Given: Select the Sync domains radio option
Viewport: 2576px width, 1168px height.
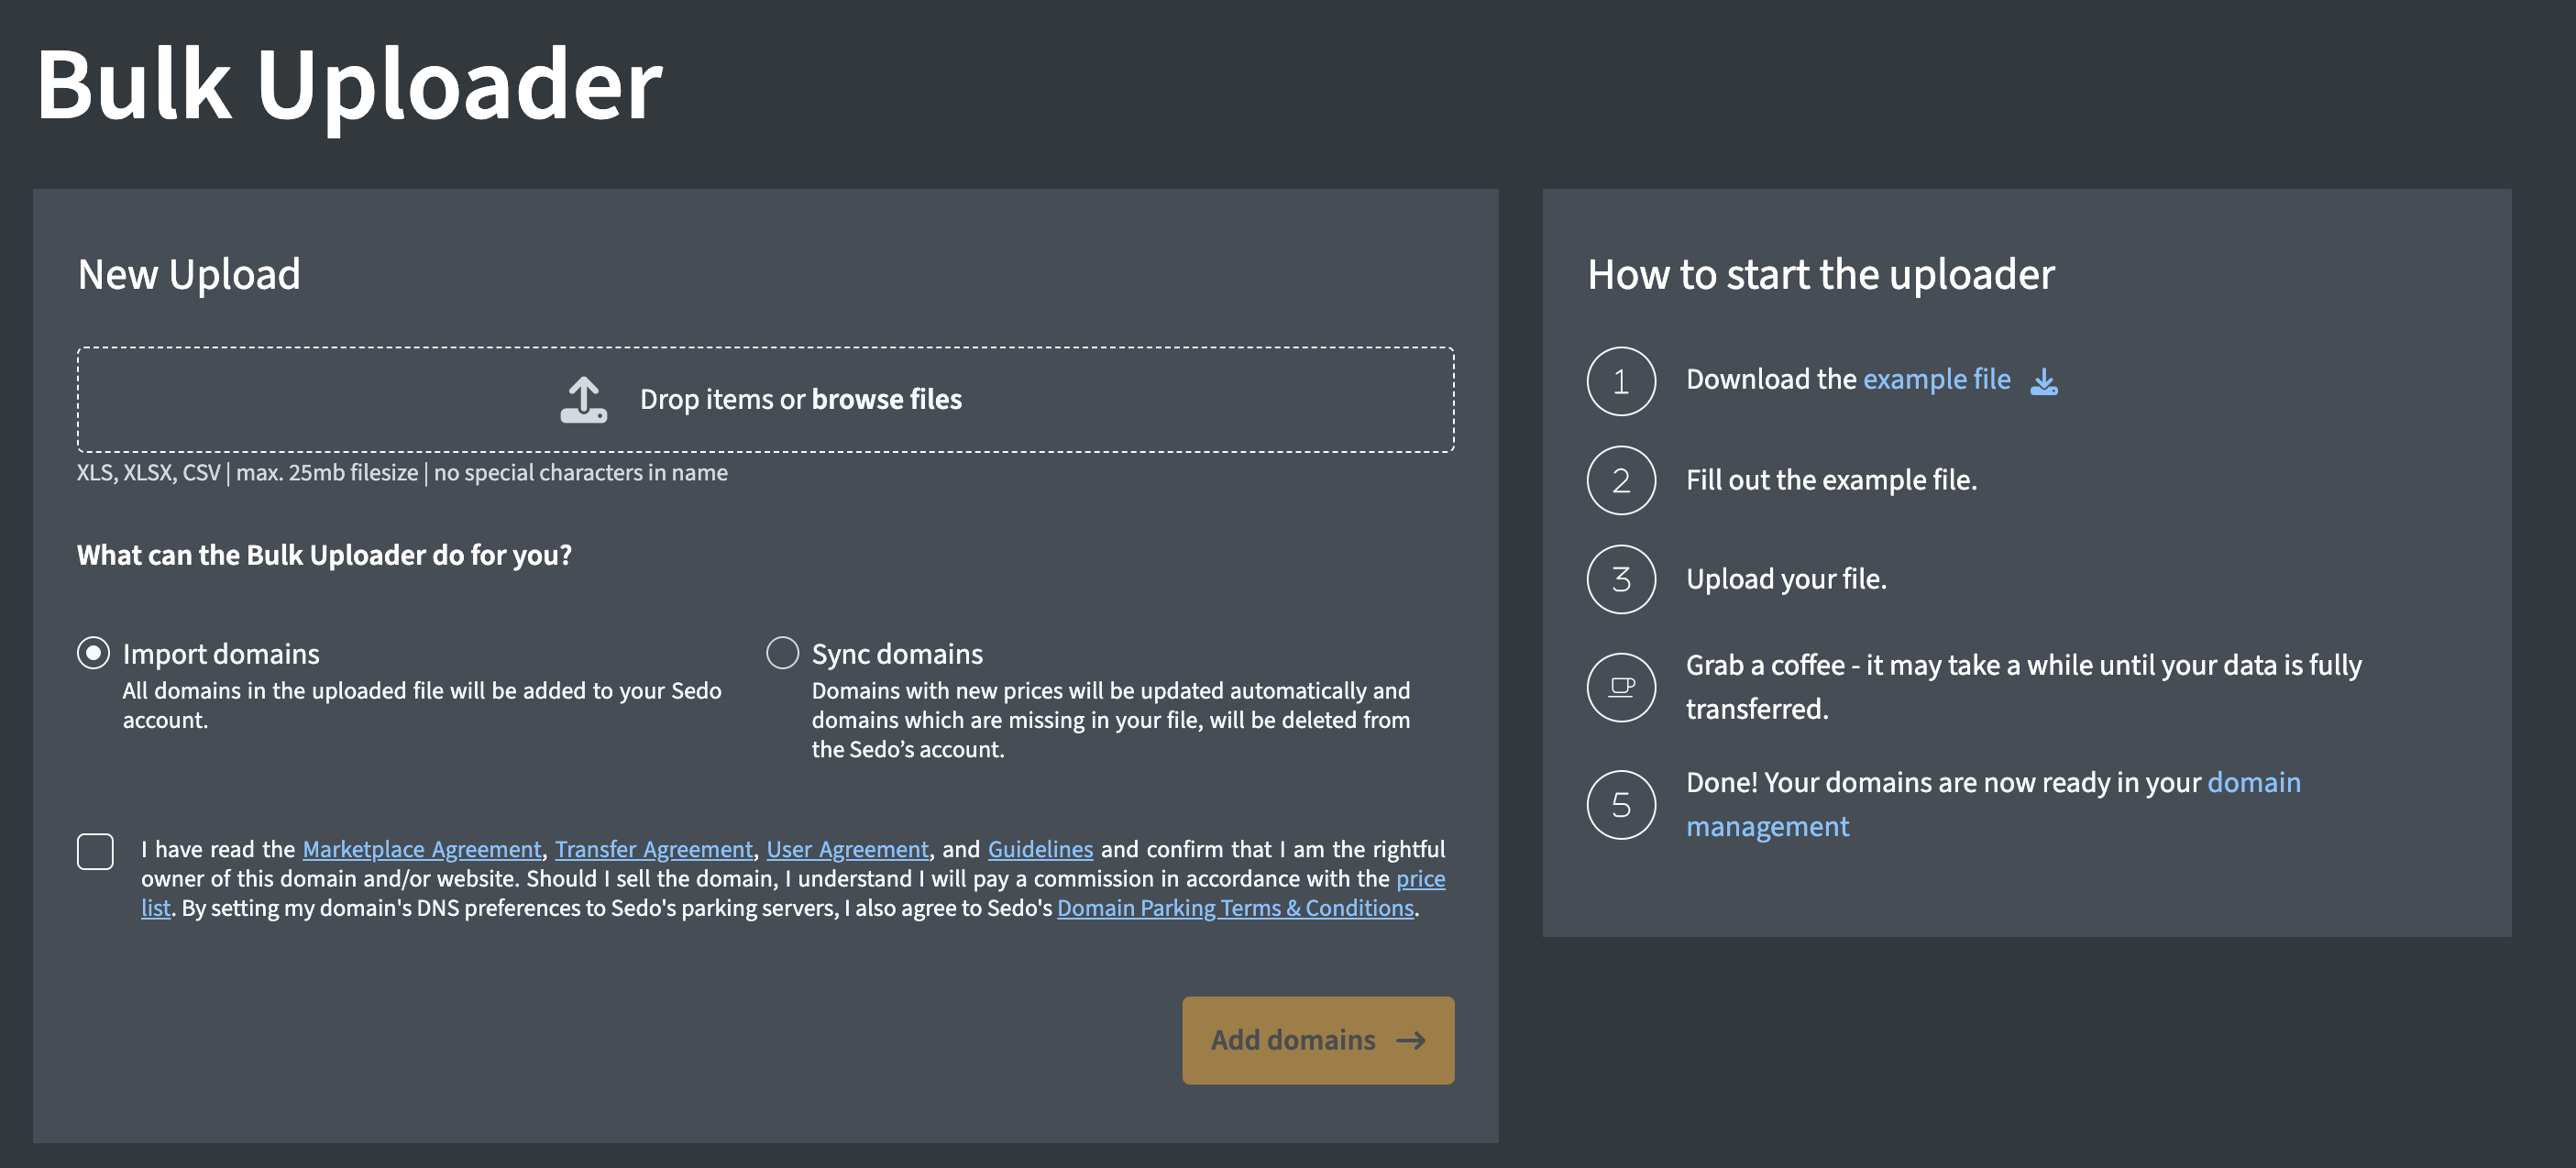Looking at the screenshot, I should 782,653.
